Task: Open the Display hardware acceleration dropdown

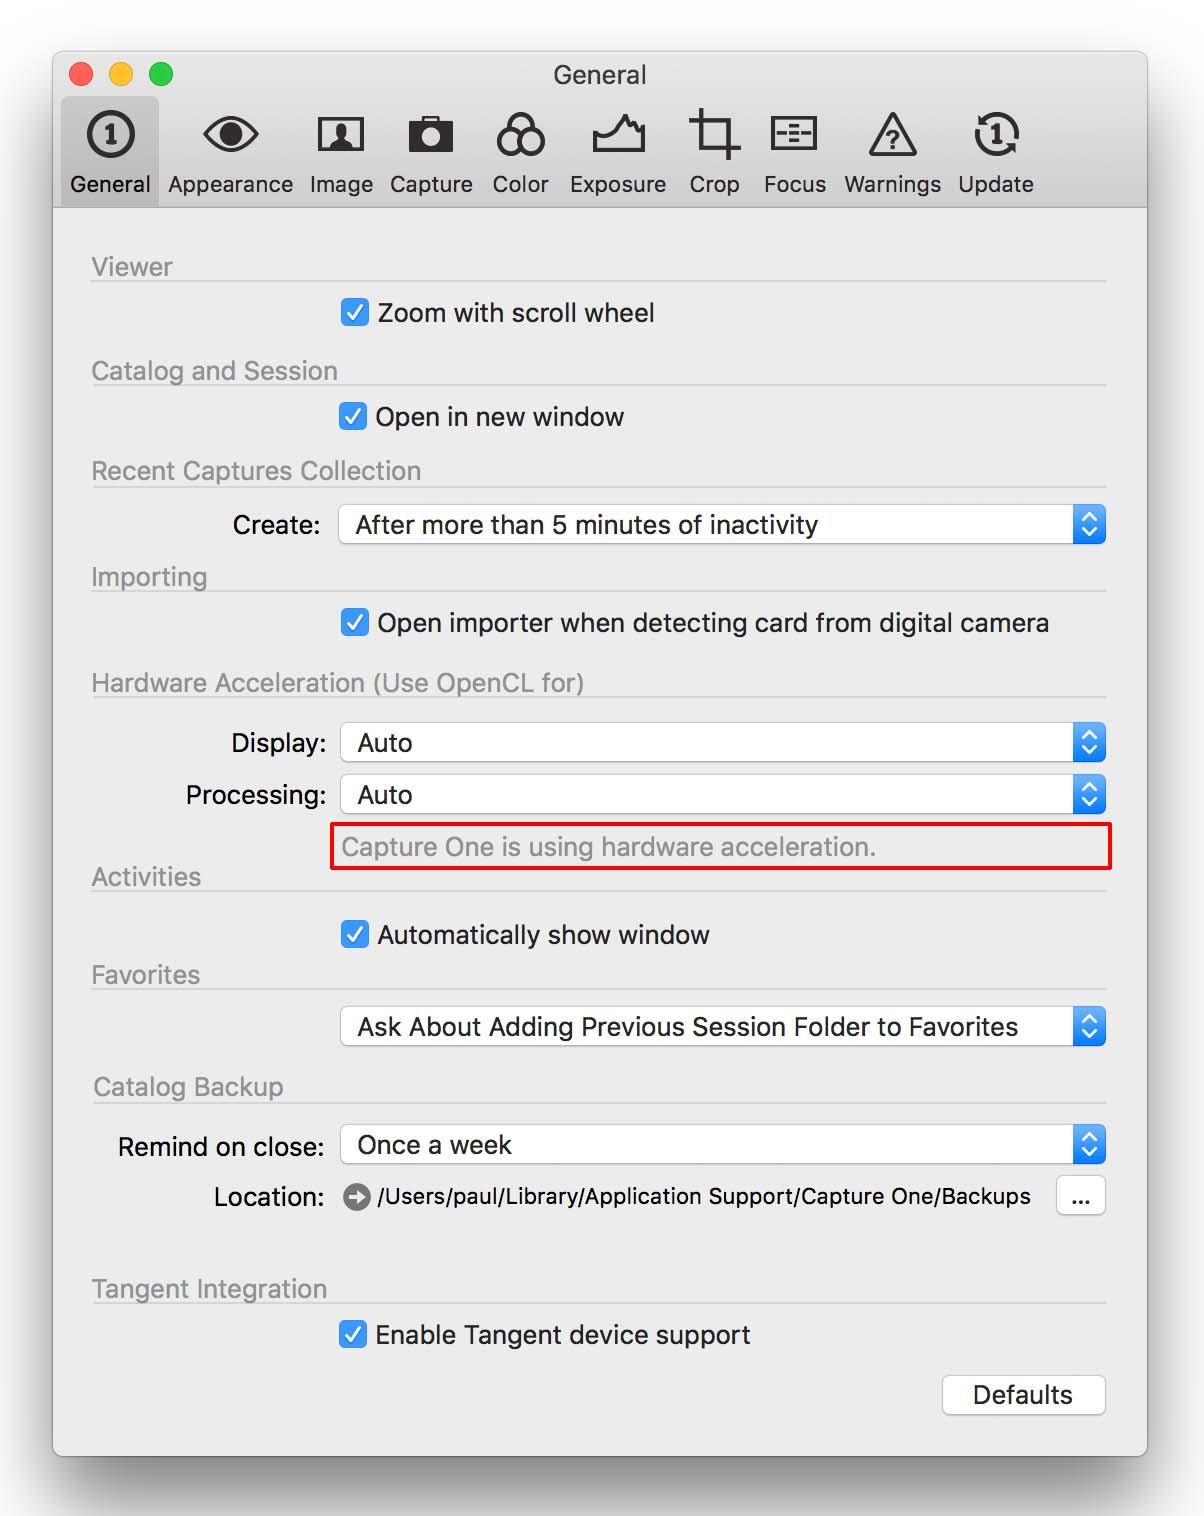Action: [722, 742]
